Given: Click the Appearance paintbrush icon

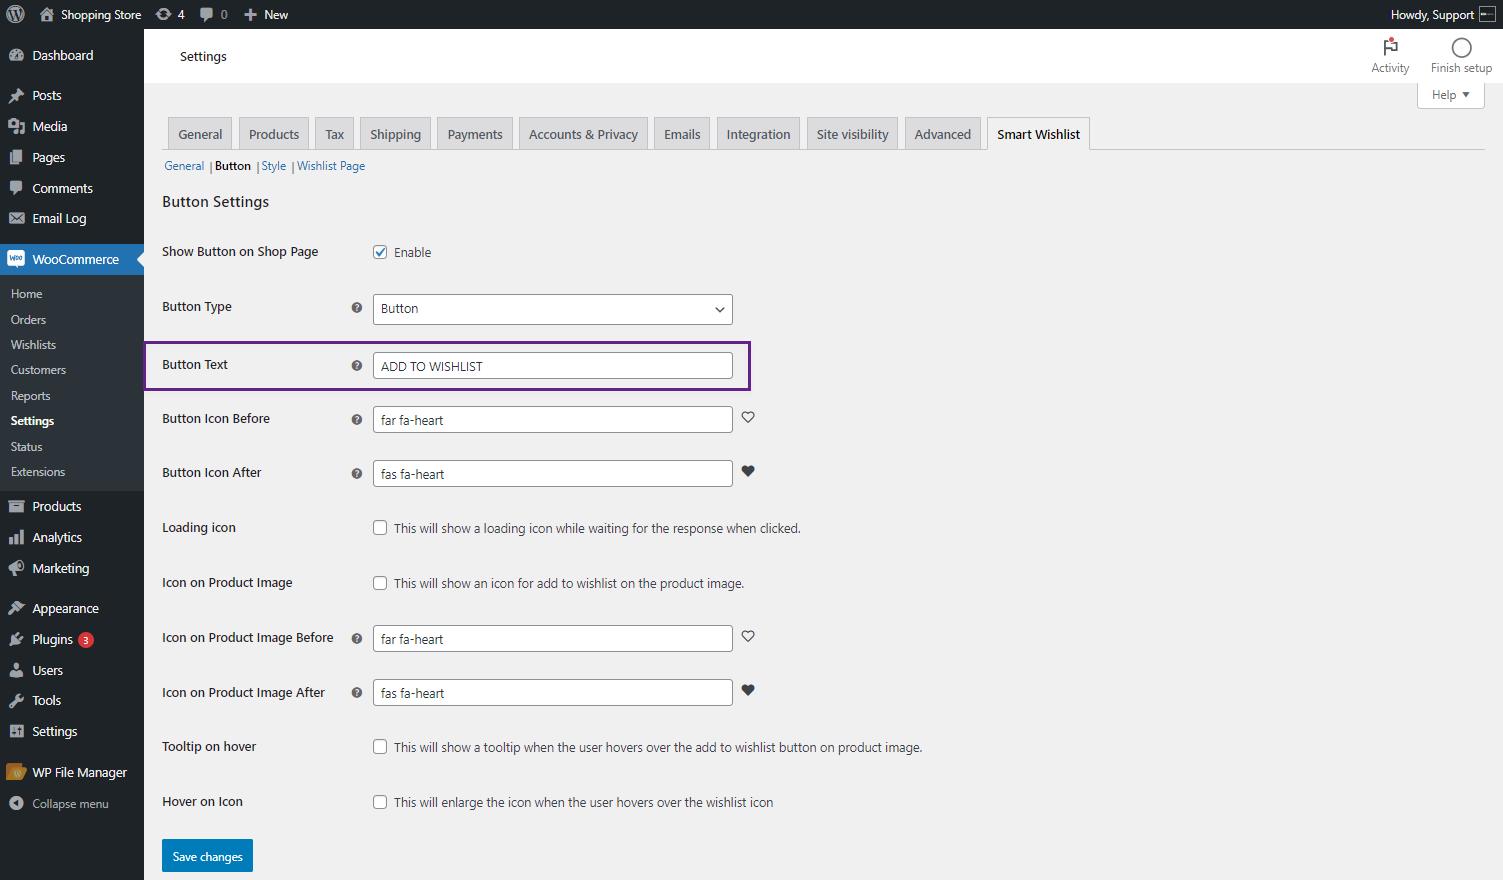Looking at the screenshot, I should tap(16, 608).
